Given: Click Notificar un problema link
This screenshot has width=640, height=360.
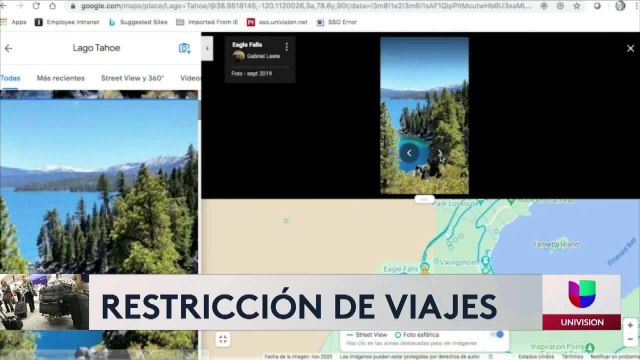Looking at the screenshot, I should pos(615,357).
